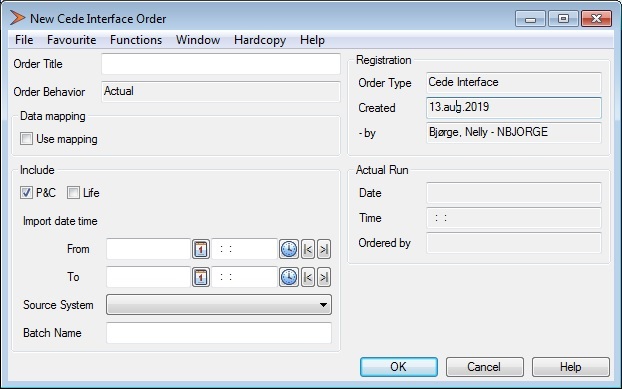Click the Import date time label
Viewport: 622px width, 389px height.
click(x=60, y=221)
